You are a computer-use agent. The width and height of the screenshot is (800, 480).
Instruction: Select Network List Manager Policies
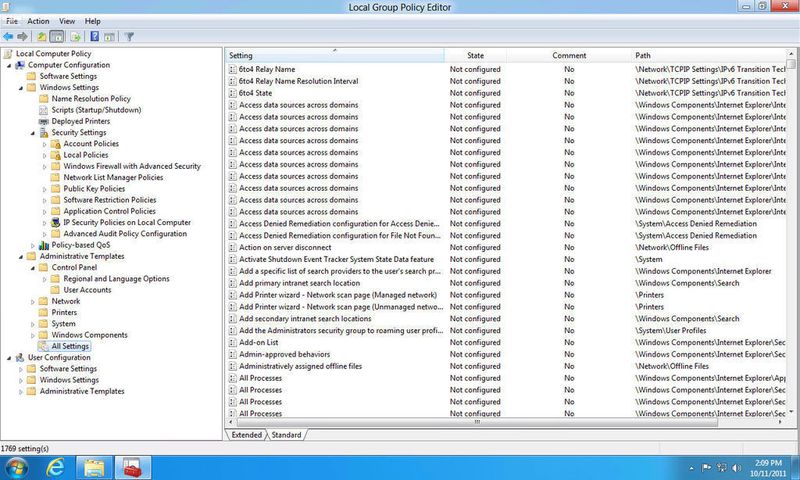(113, 178)
